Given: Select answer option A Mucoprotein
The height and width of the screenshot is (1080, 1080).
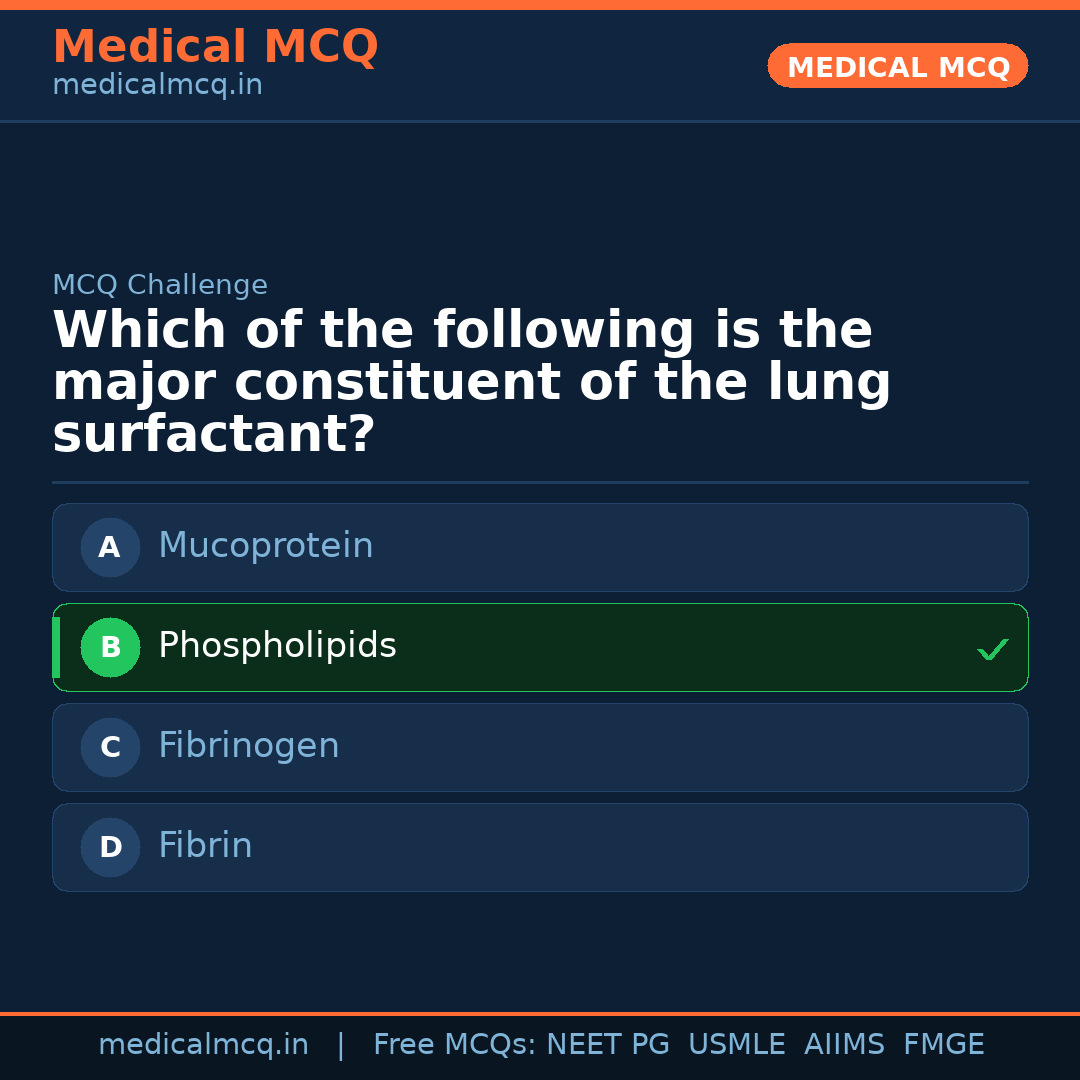Looking at the screenshot, I should [x=540, y=547].
